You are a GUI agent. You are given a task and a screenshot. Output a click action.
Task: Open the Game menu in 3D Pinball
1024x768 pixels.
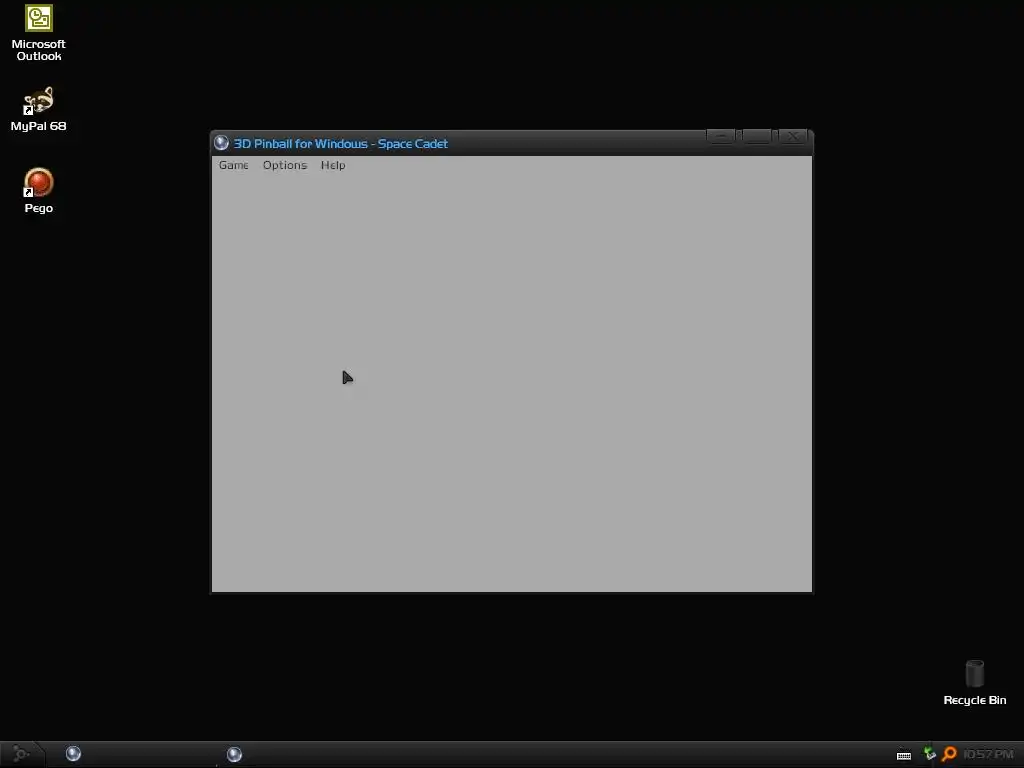pos(233,165)
